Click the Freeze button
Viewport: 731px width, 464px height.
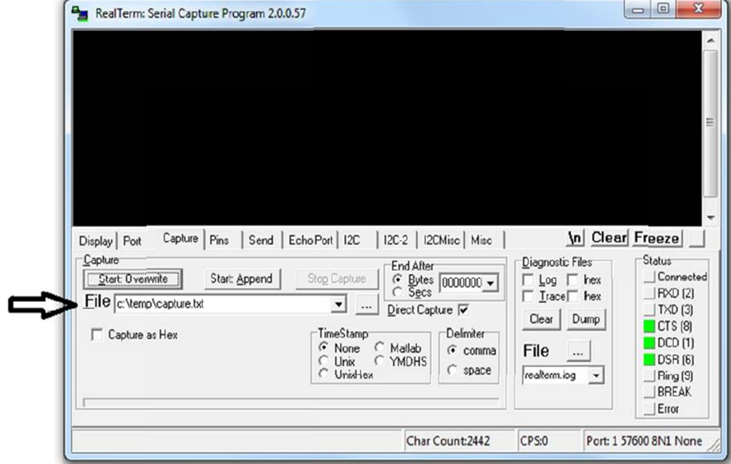coord(657,238)
